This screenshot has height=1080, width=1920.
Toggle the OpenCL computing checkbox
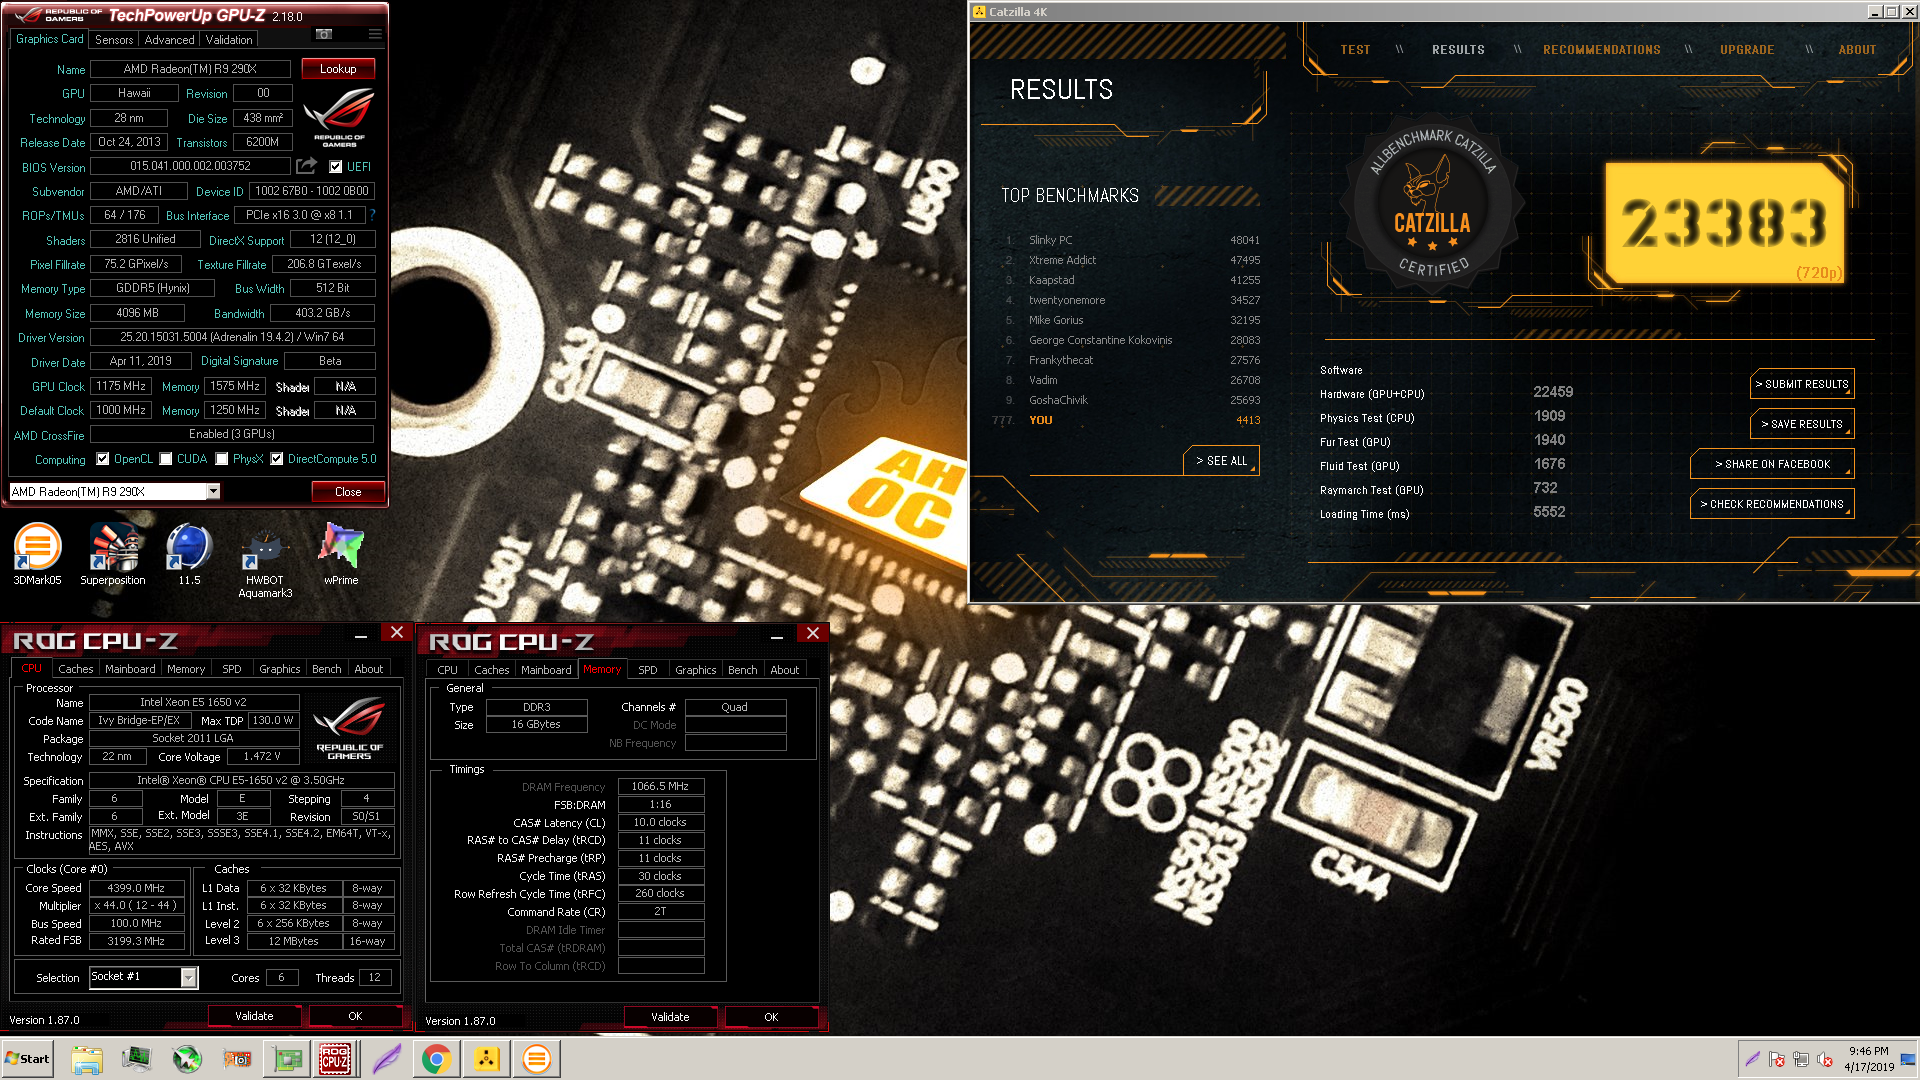point(102,459)
